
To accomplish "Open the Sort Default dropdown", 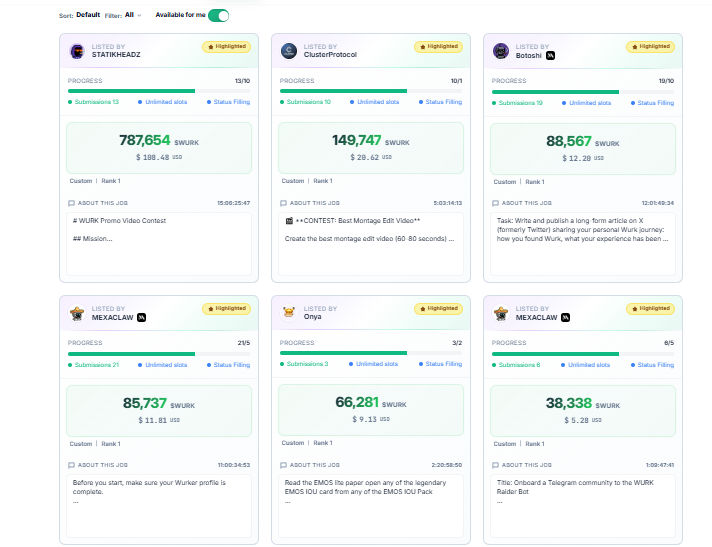I will click(x=88, y=15).
